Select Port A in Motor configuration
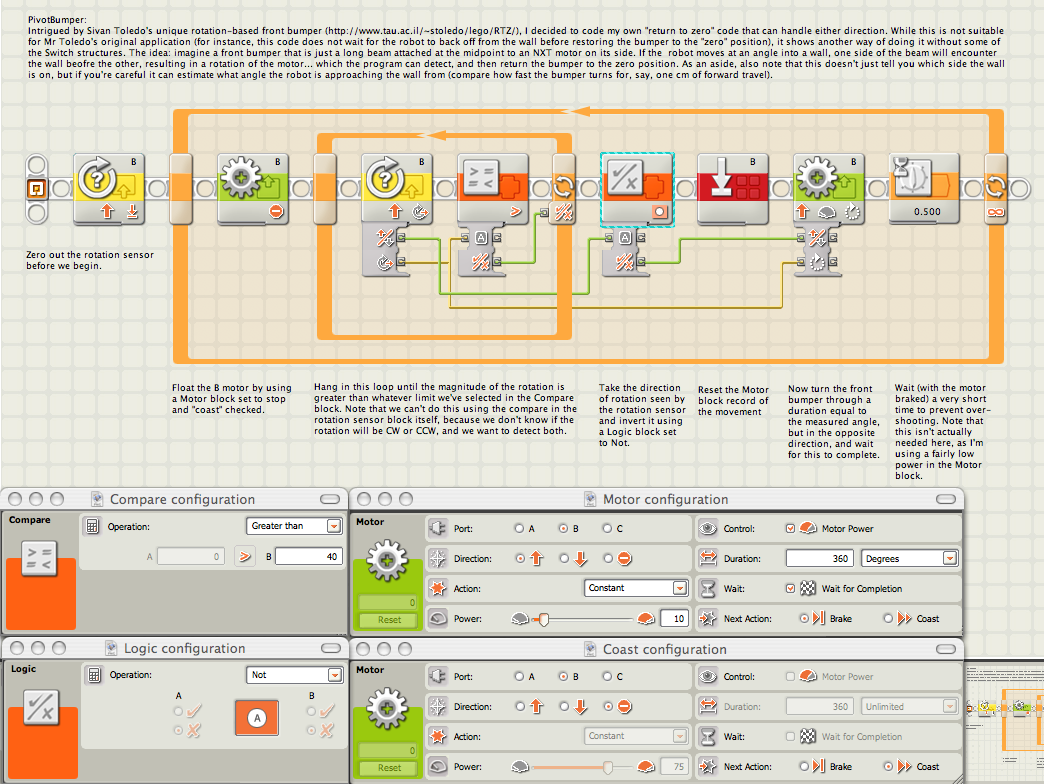 (x=519, y=528)
